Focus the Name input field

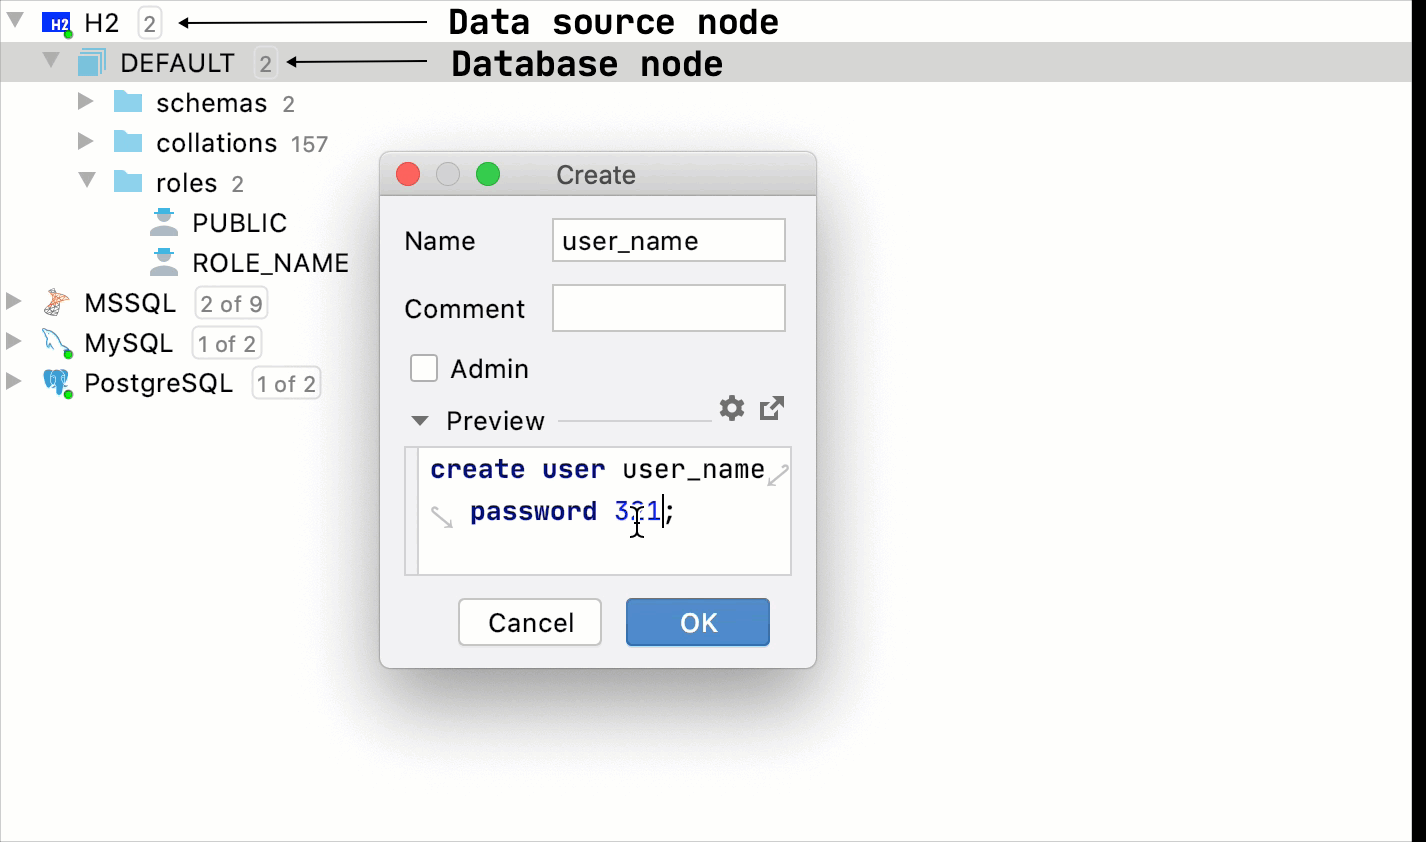(668, 240)
